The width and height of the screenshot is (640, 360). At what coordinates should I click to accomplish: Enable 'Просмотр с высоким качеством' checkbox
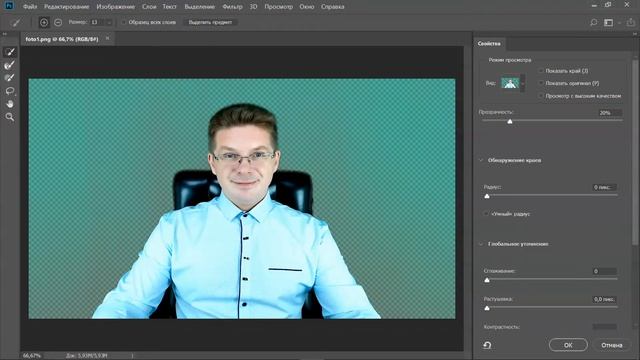[541, 96]
